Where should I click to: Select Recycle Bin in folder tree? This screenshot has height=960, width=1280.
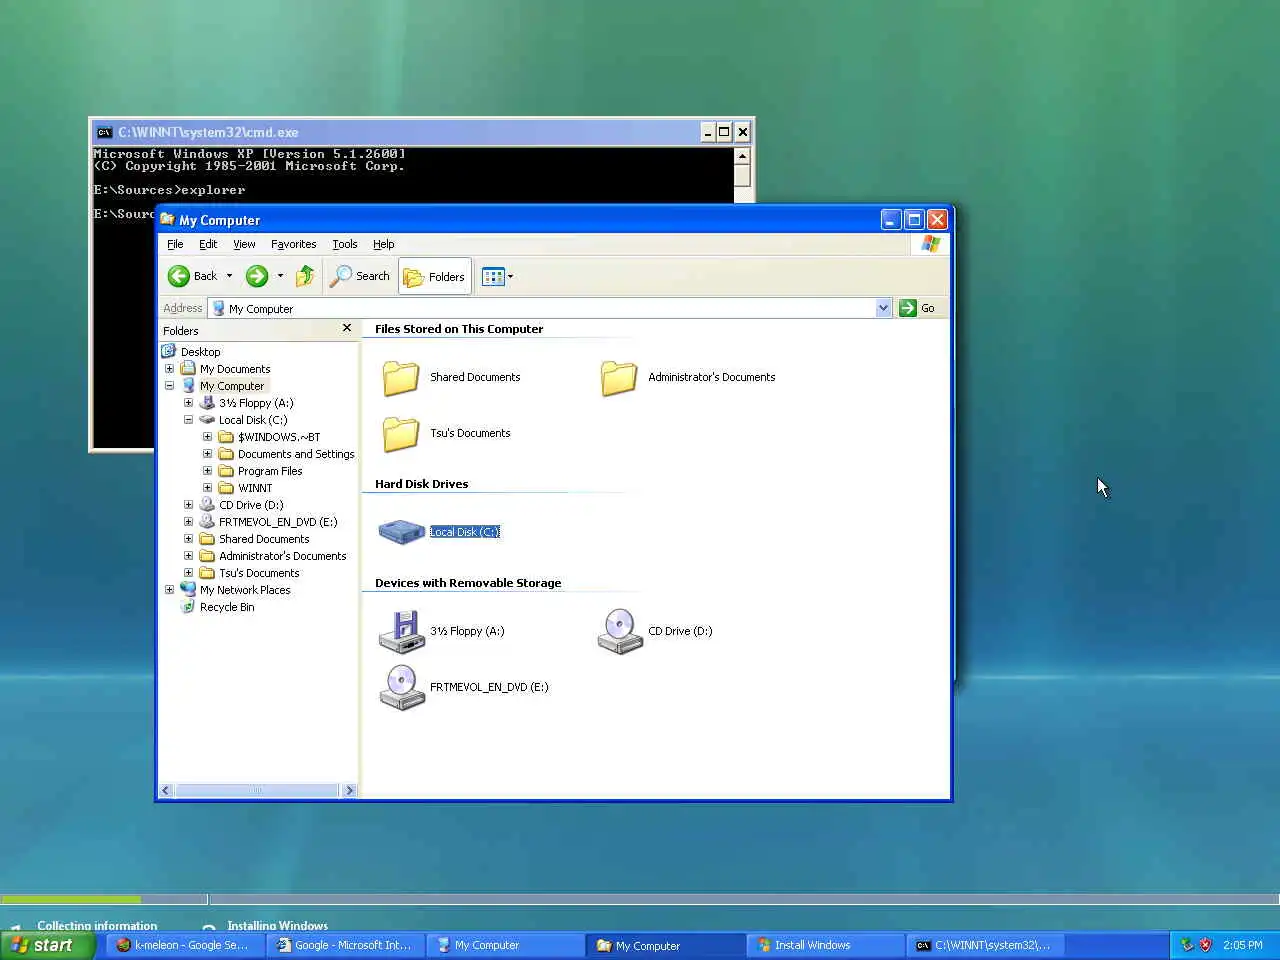[x=226, y=607]
